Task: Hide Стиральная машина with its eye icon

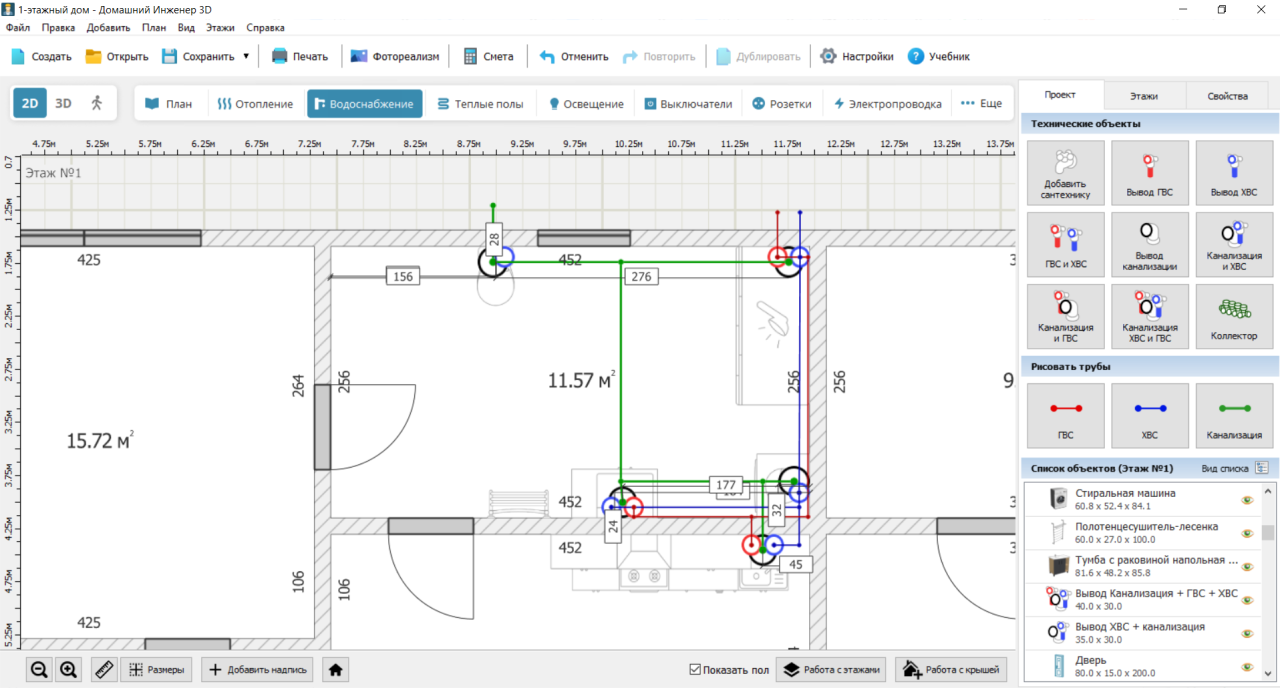Action: 1247,500
